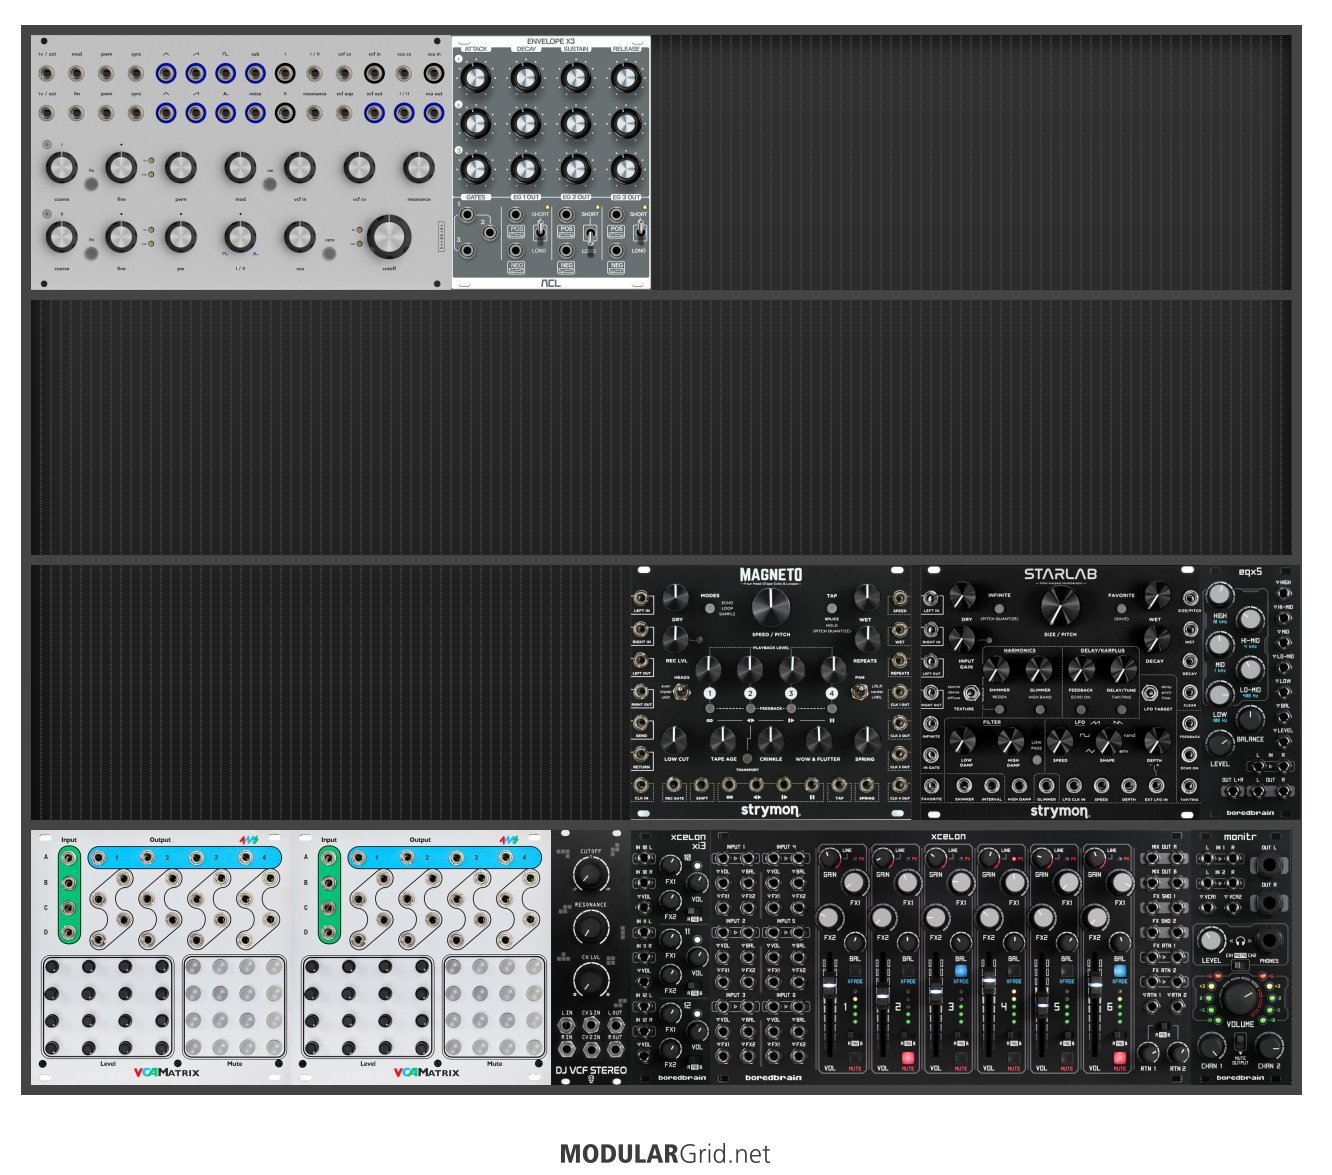1332x1175 pixels.
Task: Click the DJ VCF Stereo L IN jack
Action: tap(567, 1025)
